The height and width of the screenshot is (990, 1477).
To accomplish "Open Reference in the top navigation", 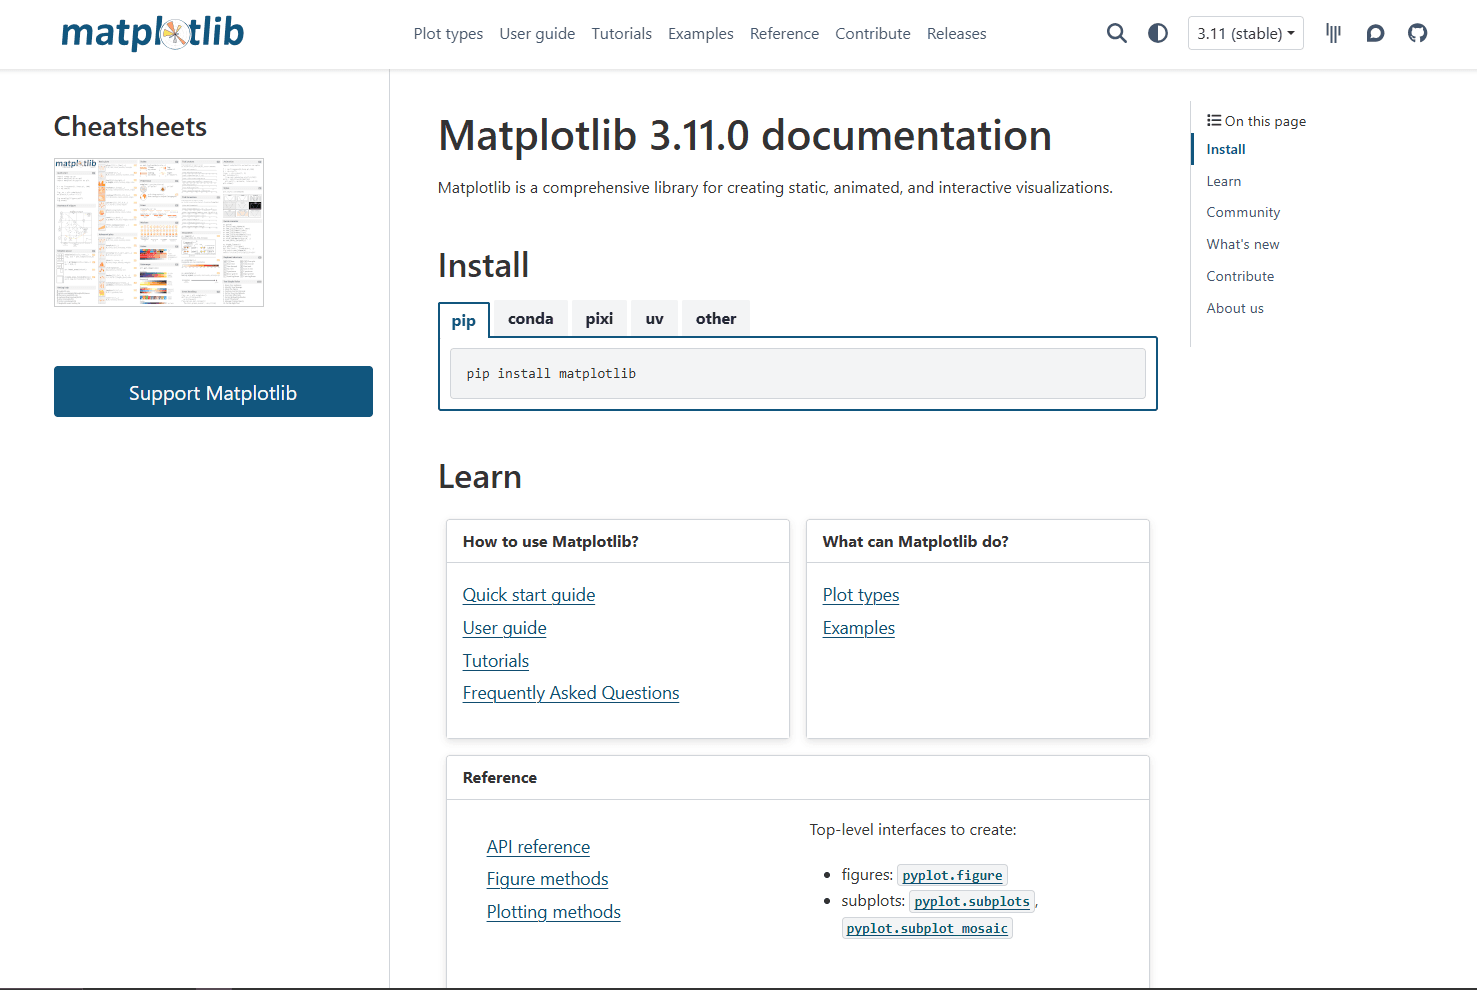I will tap(784, 34).
